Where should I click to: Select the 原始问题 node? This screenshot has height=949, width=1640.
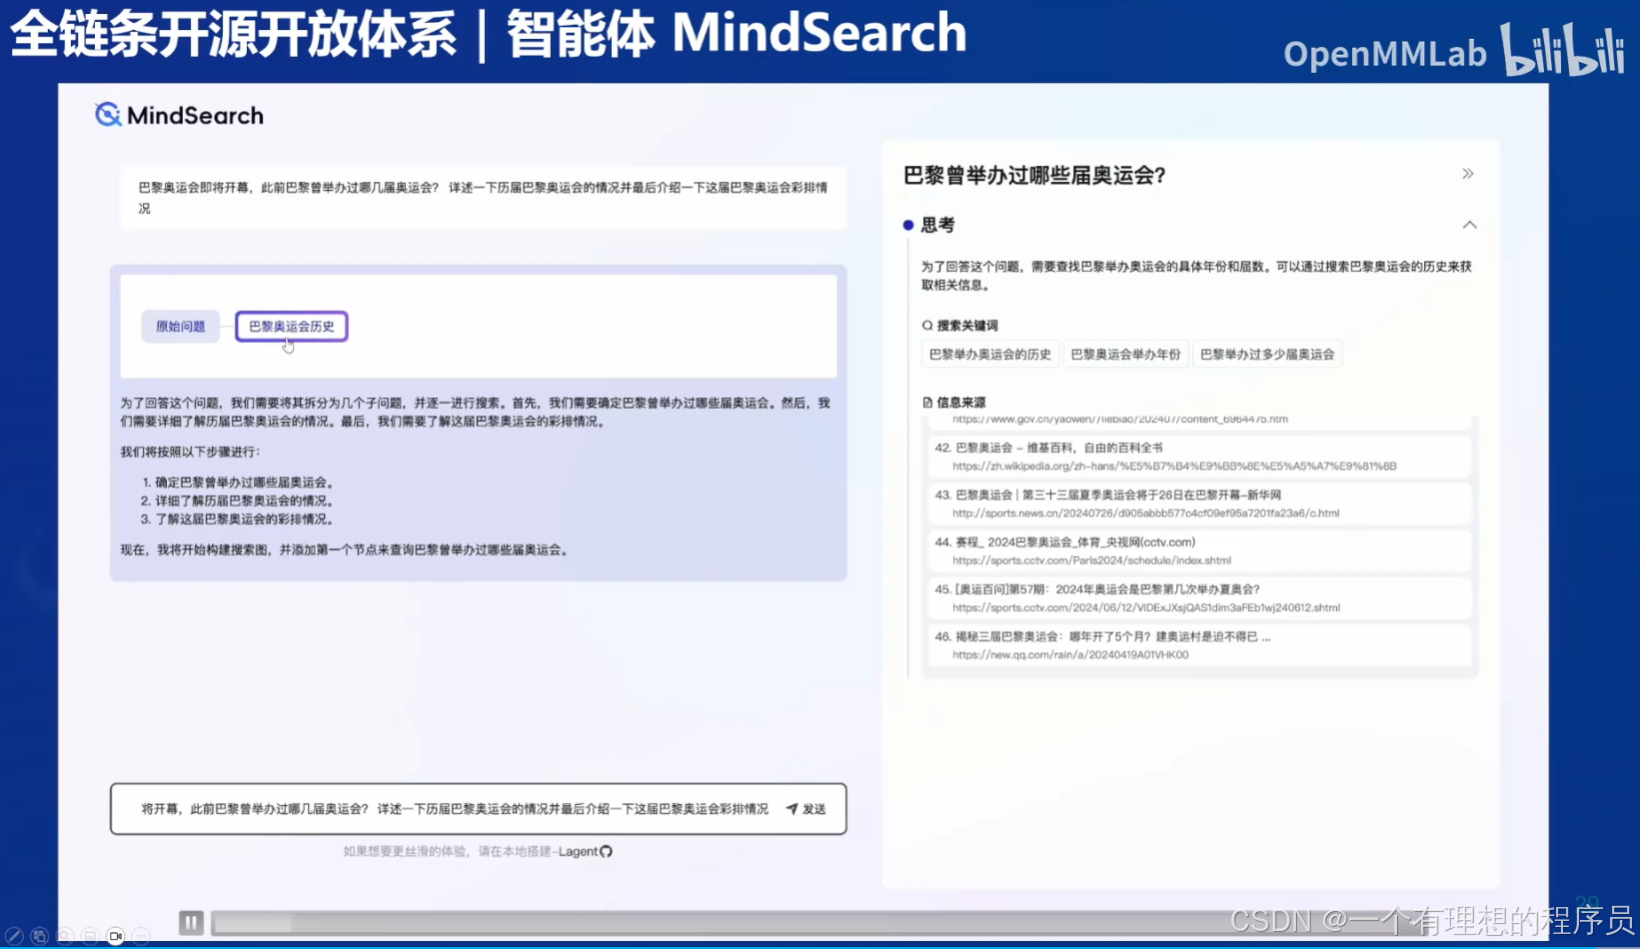[x=180, y=326]
